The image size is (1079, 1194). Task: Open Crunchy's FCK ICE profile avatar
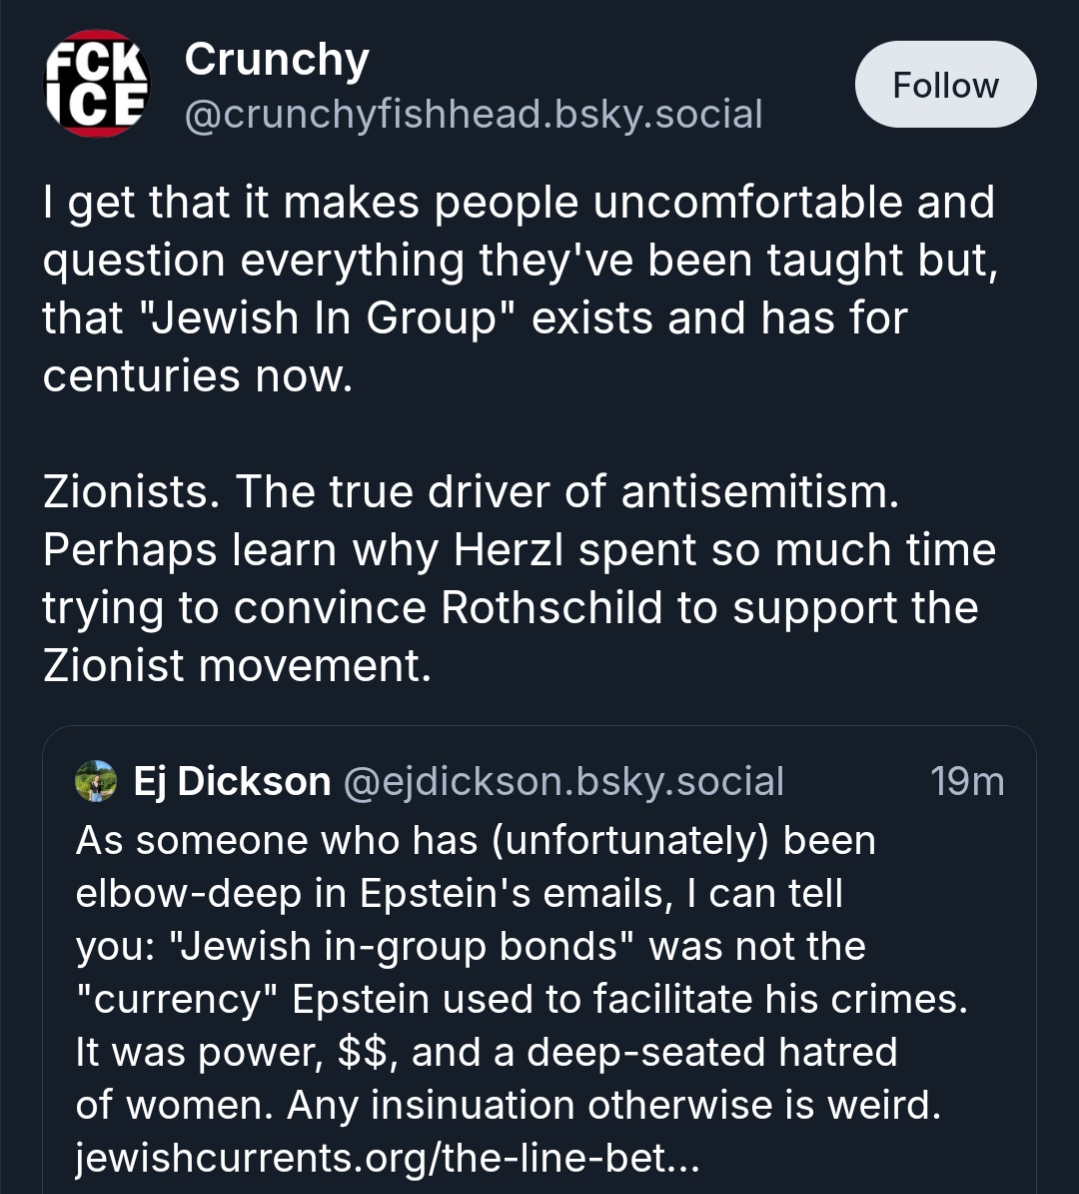coord(96,84)
